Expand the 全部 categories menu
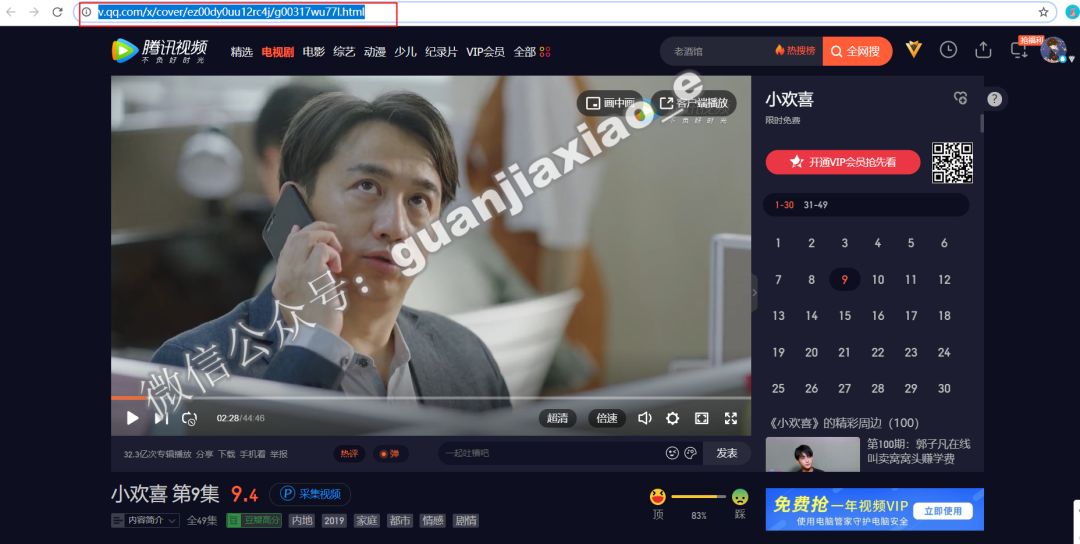1080x544 pixels. pos(532,52)
